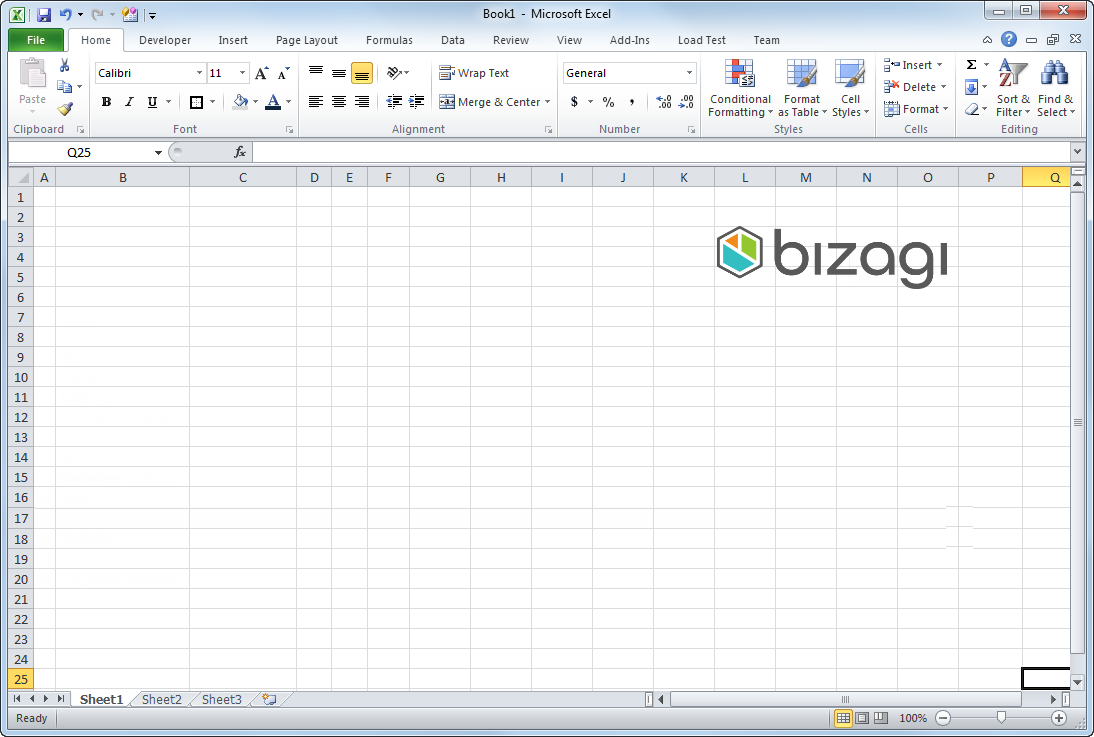Open Find & Select menu

point(1055,88)
